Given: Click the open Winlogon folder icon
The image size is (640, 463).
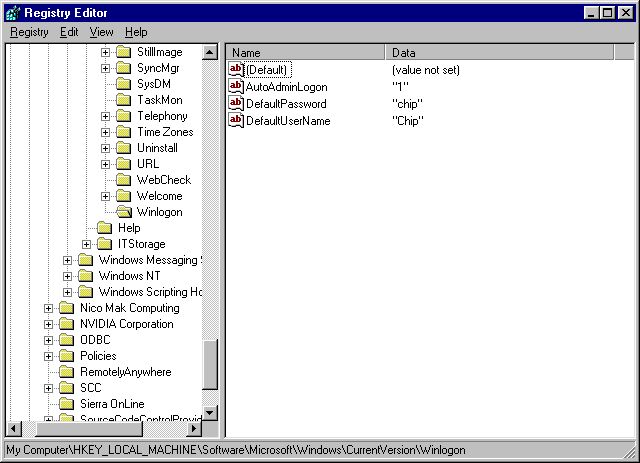Looking at the screenshot, I should (124, 212).
